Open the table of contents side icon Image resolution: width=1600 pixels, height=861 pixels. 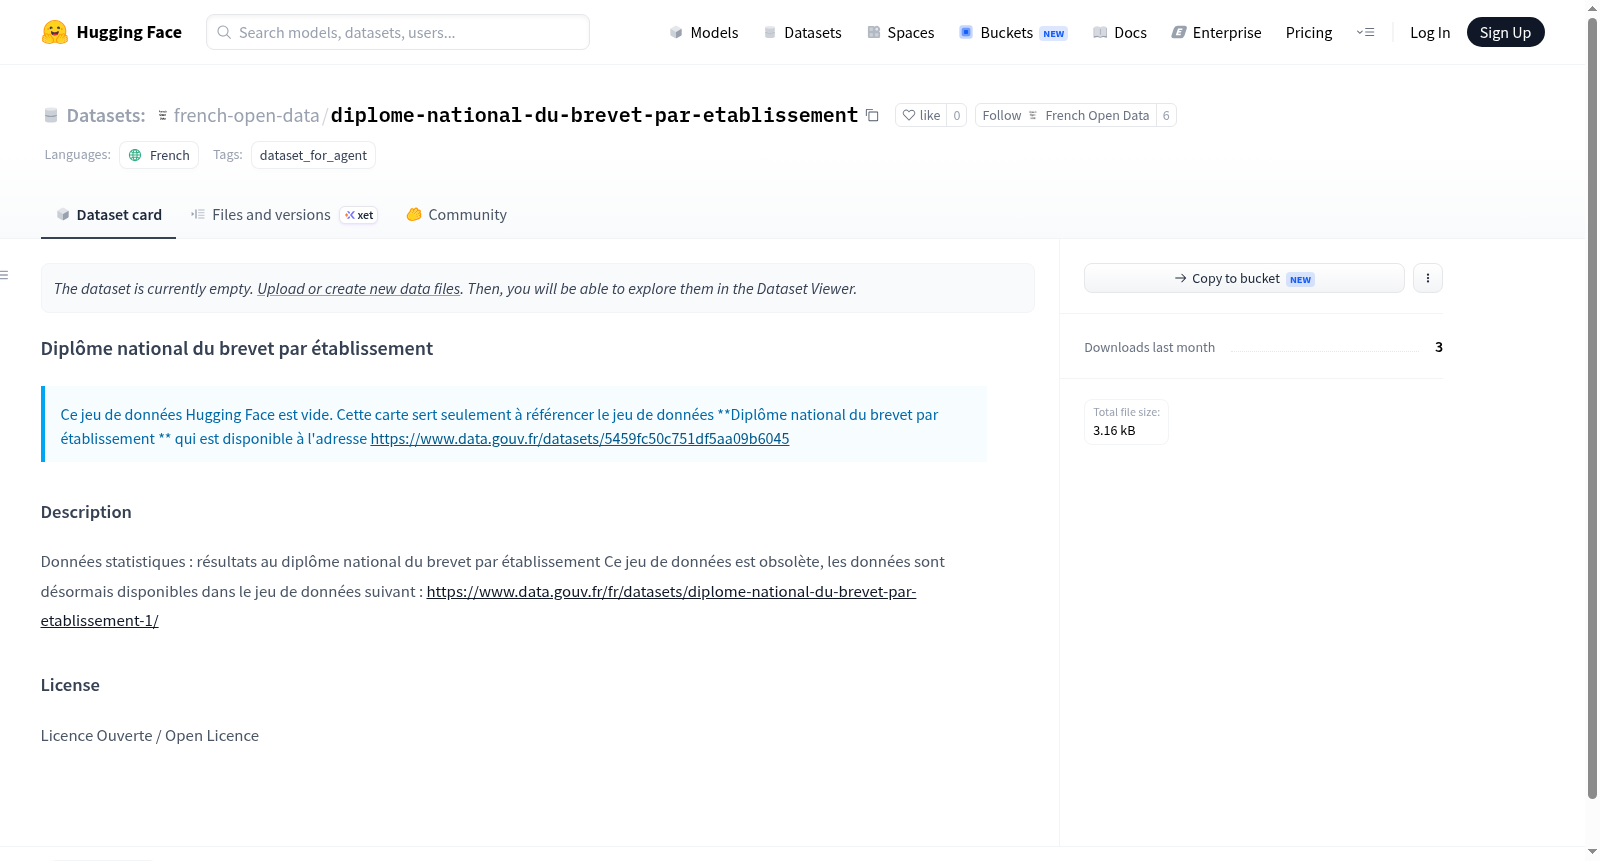pyautogui.click(x=5, y=275)
